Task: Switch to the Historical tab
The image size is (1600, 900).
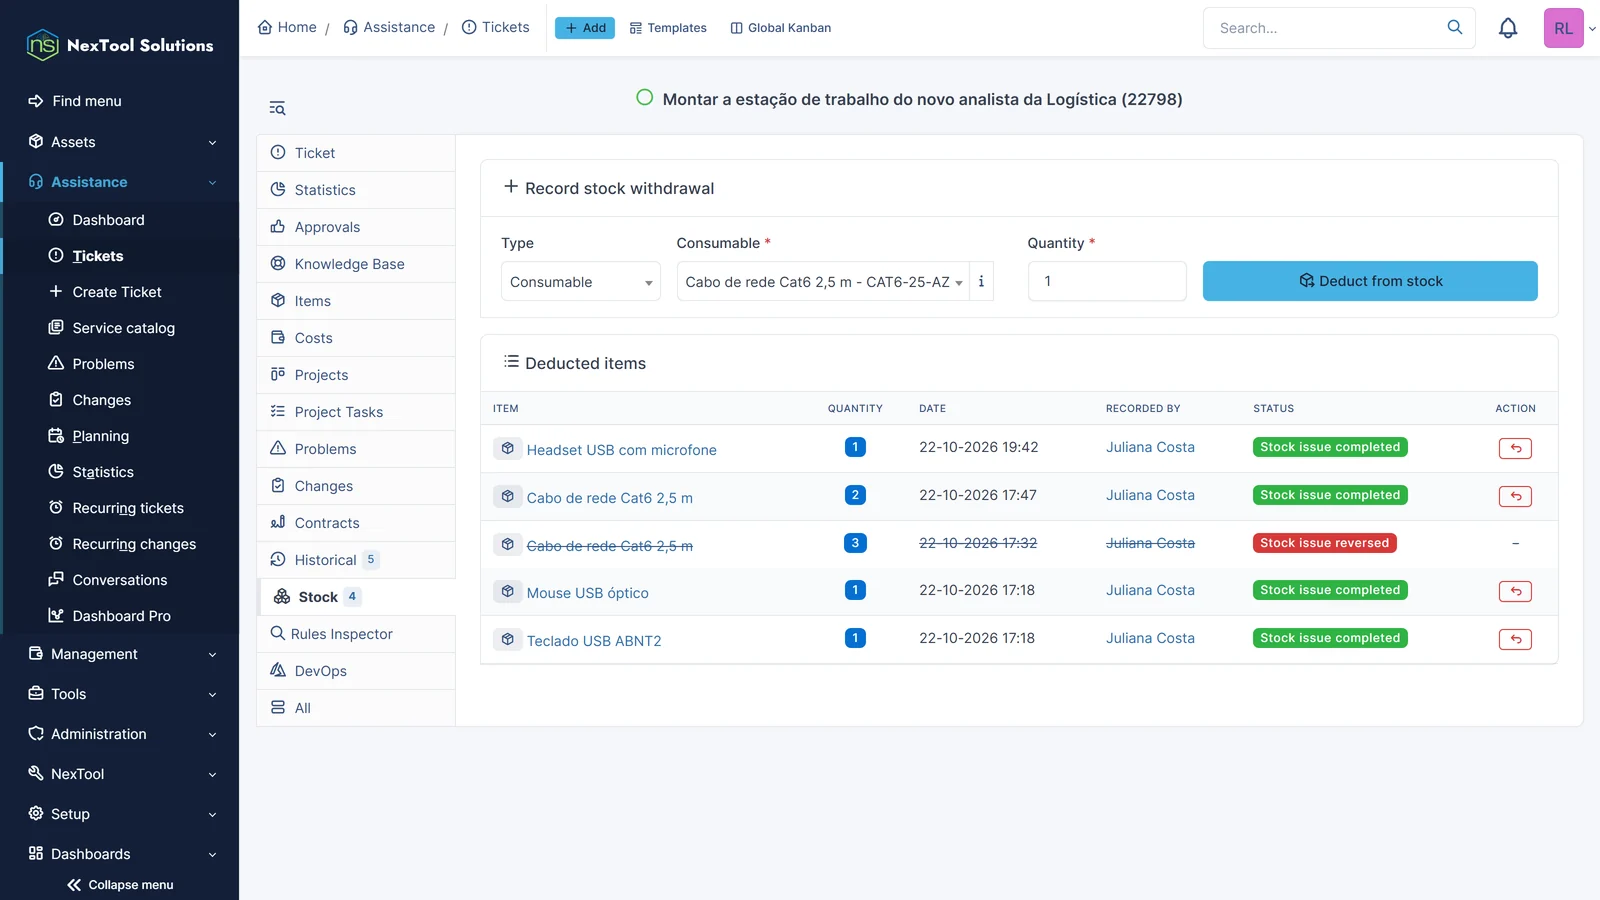Action: coord(356,560)
